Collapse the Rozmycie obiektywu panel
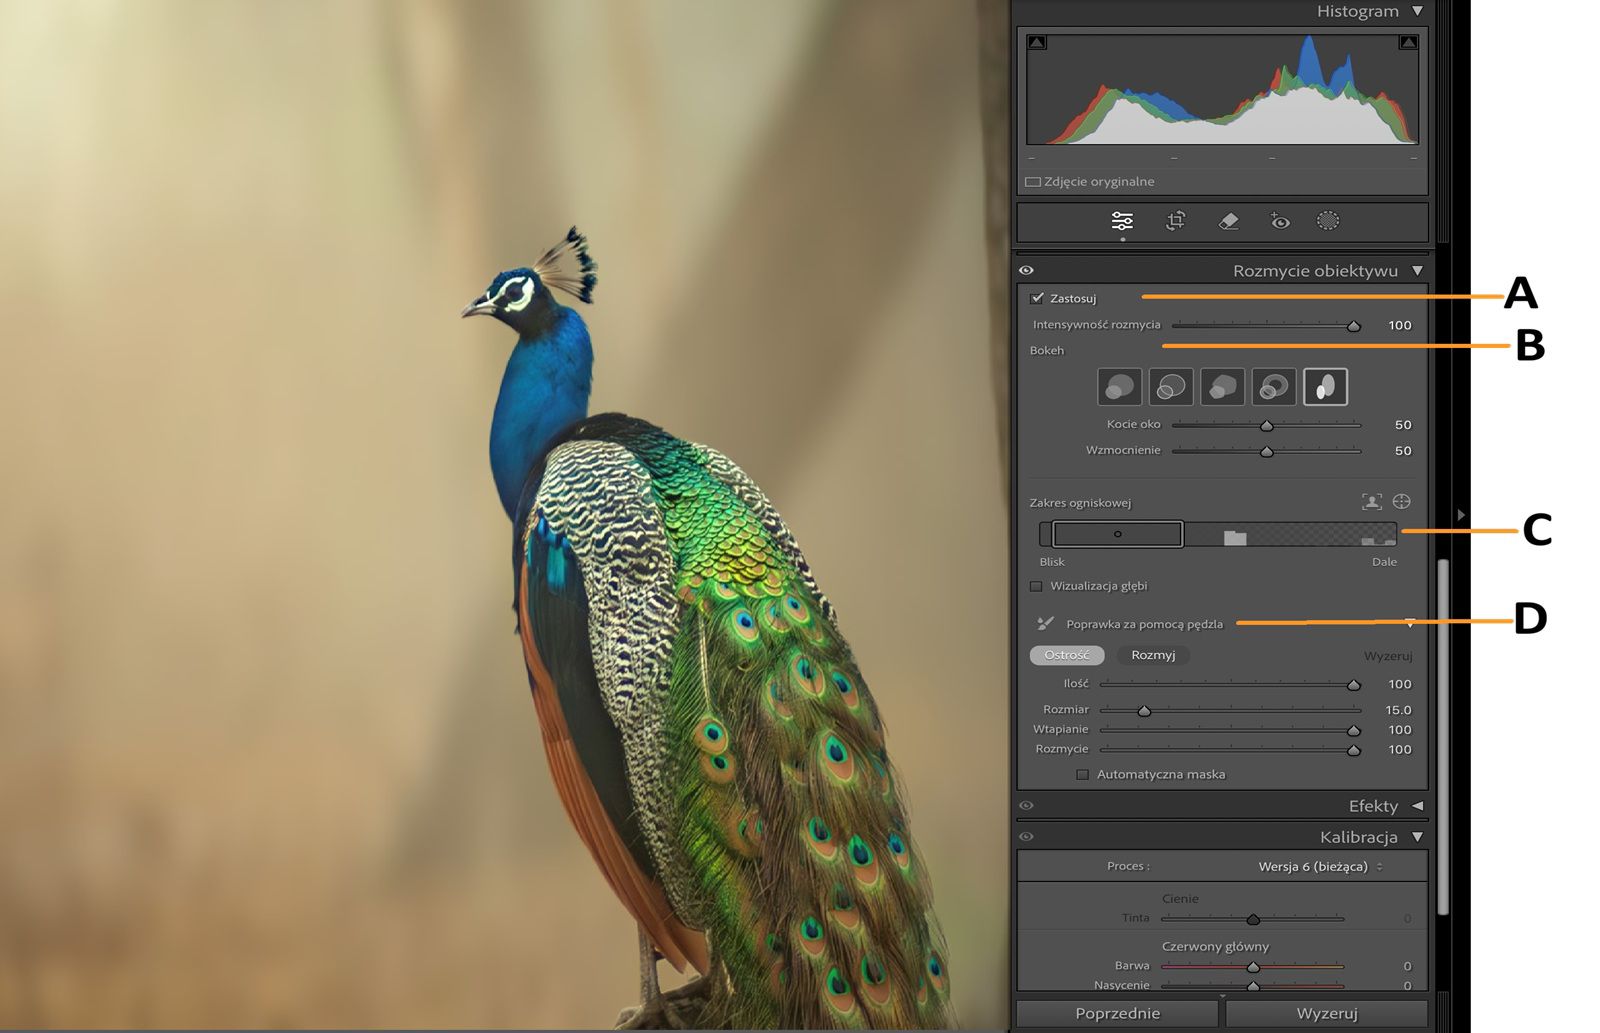Image resolution: width=1600 pixels, height=1033 pixels. [x=1417, y=271]
